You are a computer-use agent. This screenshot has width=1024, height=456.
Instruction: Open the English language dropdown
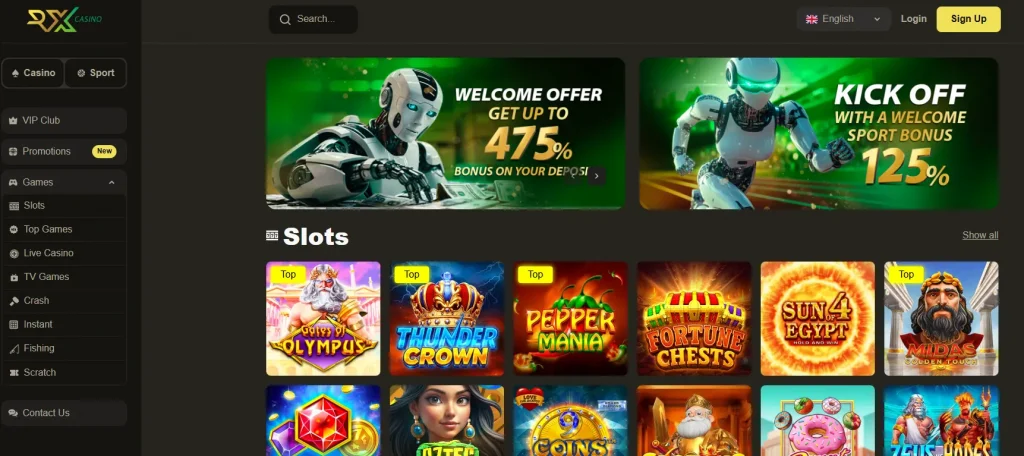point(843,19)
